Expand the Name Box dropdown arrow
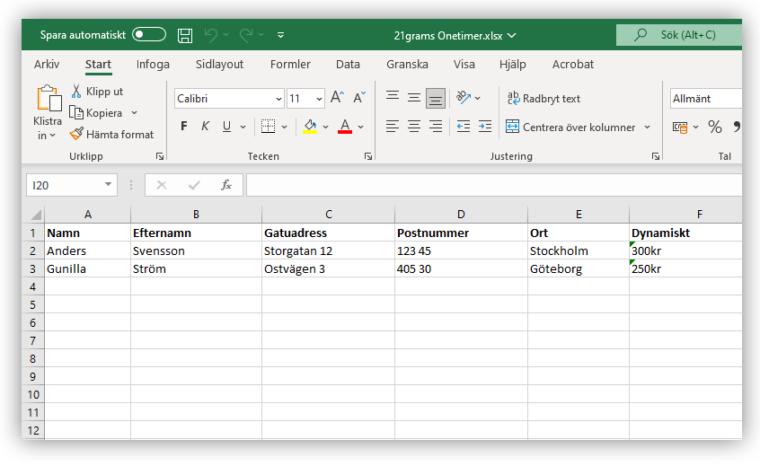The height and width of the screenshot is (466, 760). coord(108,185)
